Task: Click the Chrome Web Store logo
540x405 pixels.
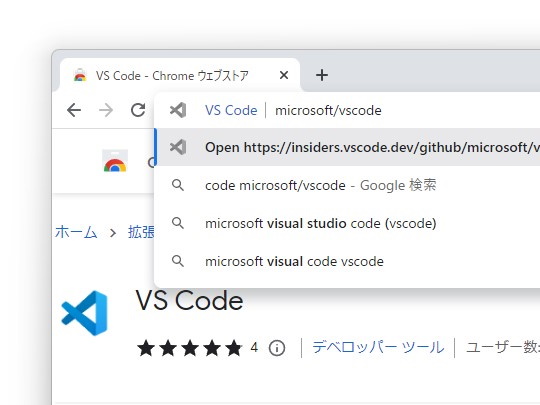Action: 115,161
